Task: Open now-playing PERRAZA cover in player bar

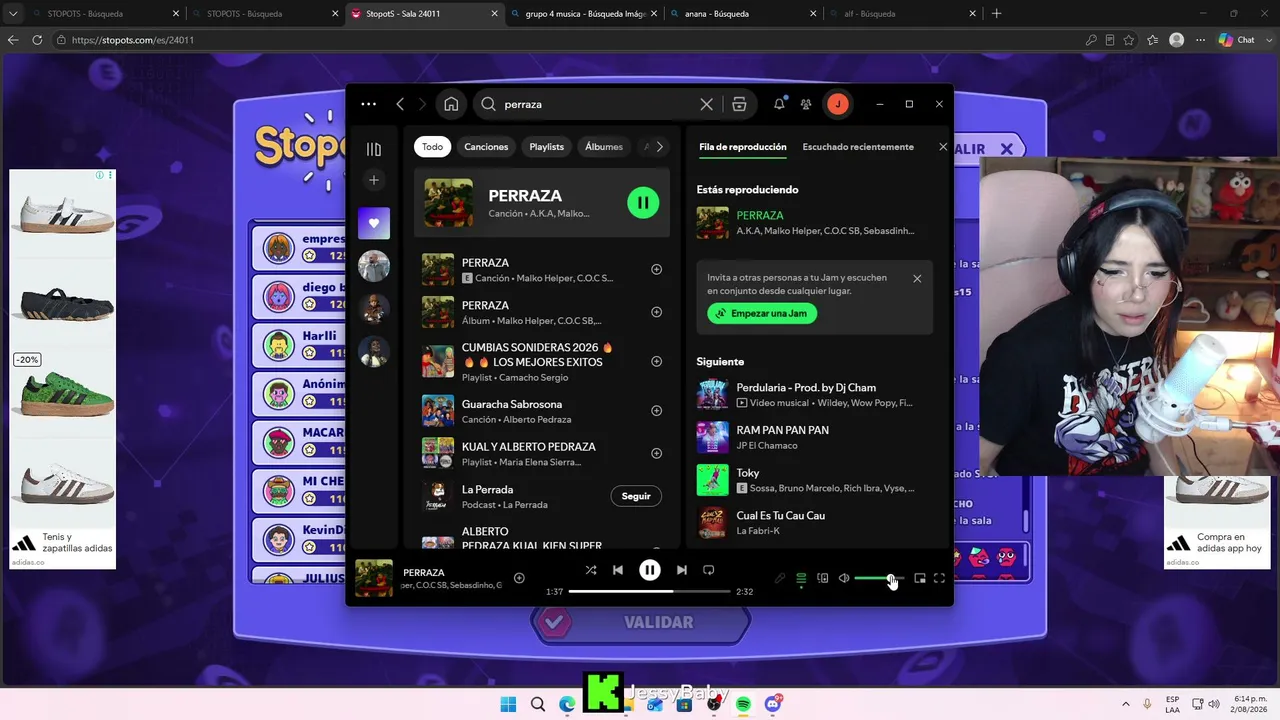Action: coord(374,578)
